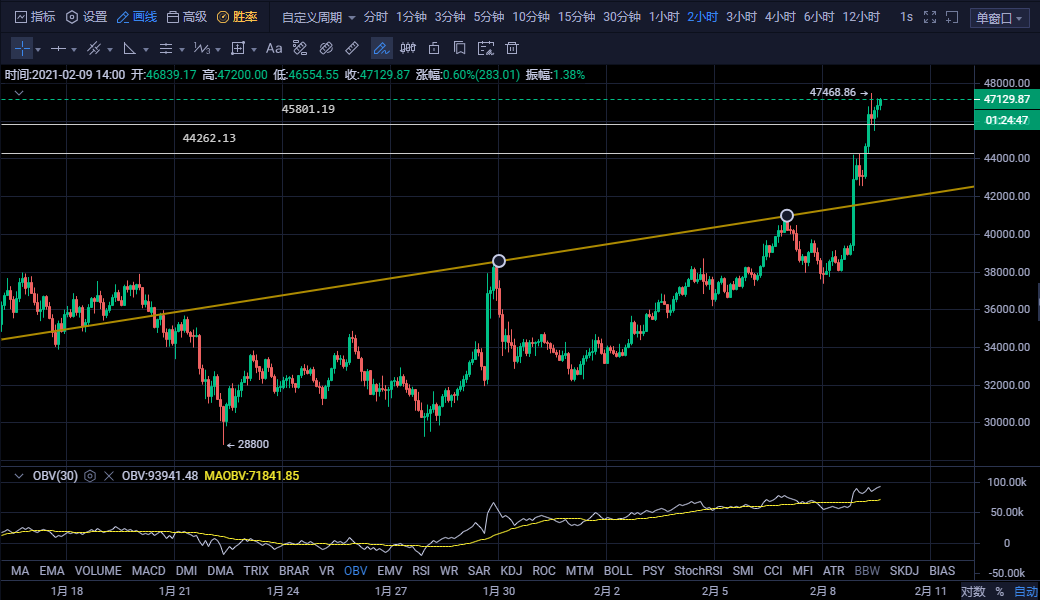Collapse the OBV panel chevron
Image resolution: width=1040 pixels, height=600 pixels.
19,476
